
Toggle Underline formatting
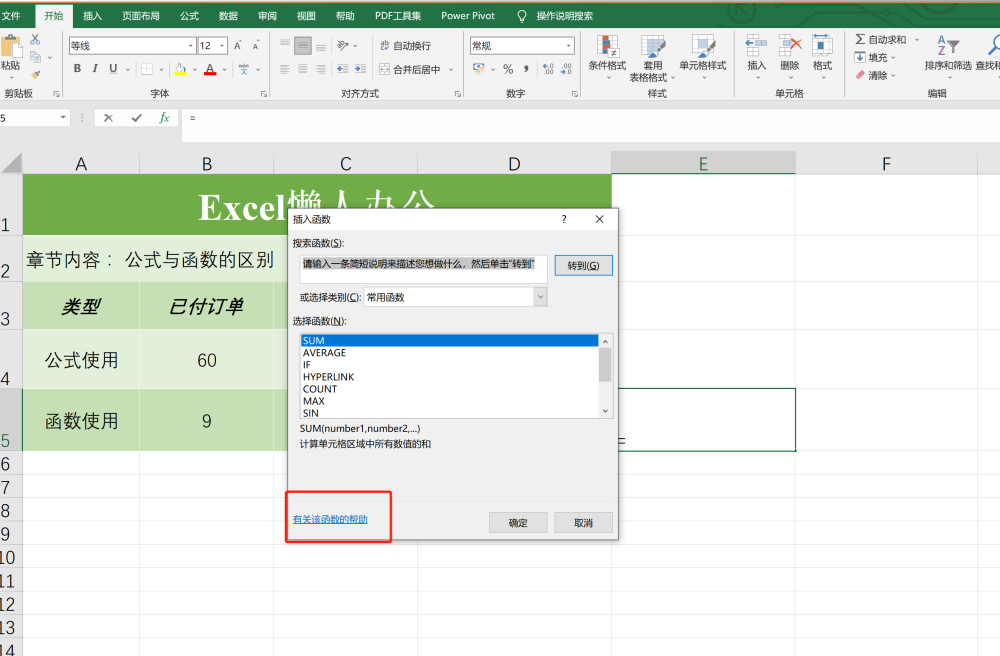point(113,69)
